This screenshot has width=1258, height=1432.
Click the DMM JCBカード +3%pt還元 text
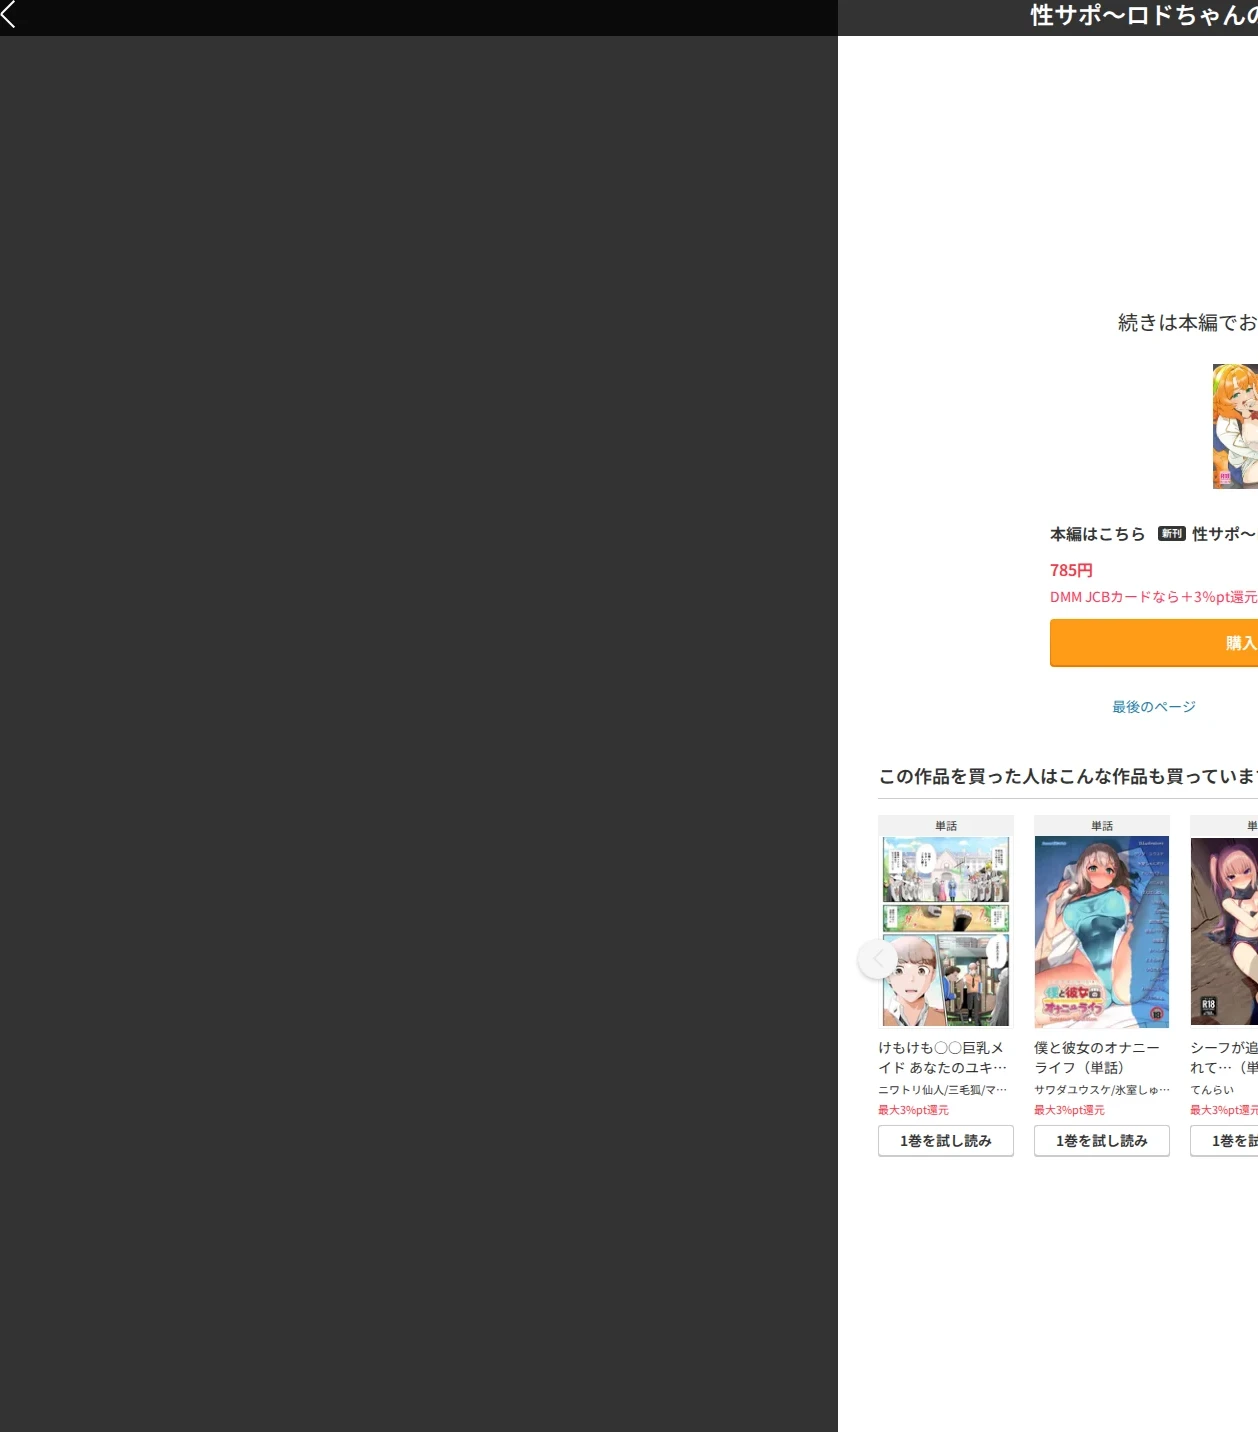pos(1154,597)
